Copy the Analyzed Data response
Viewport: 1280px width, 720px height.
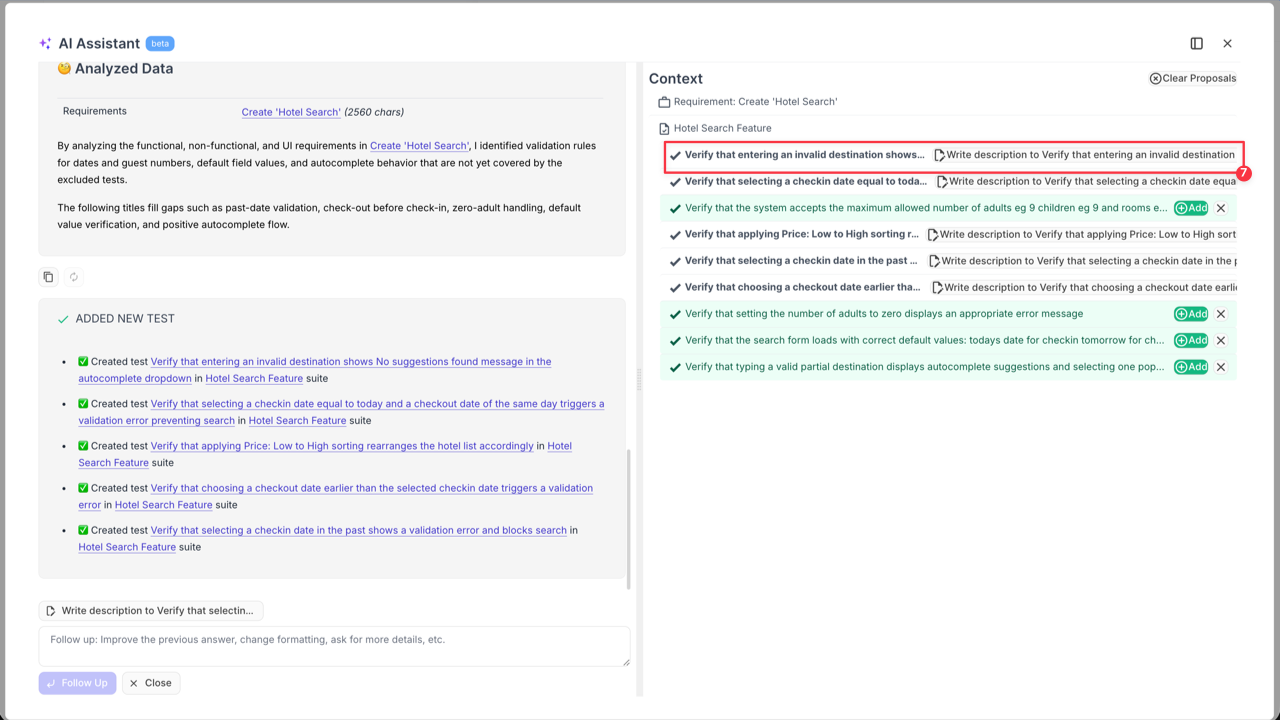47,276
